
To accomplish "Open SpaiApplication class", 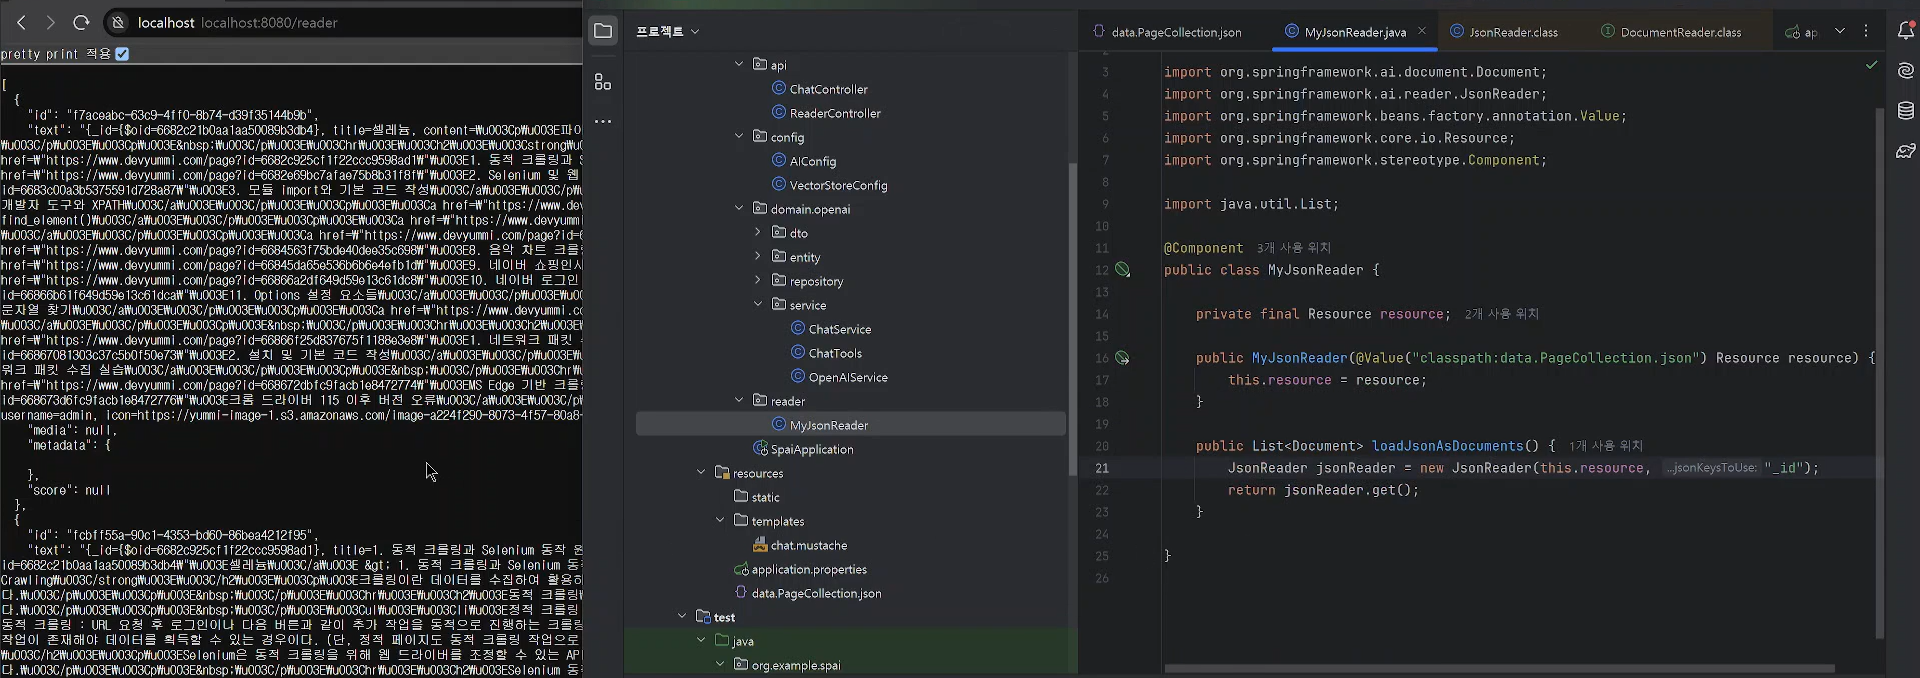I will point(811,449).
